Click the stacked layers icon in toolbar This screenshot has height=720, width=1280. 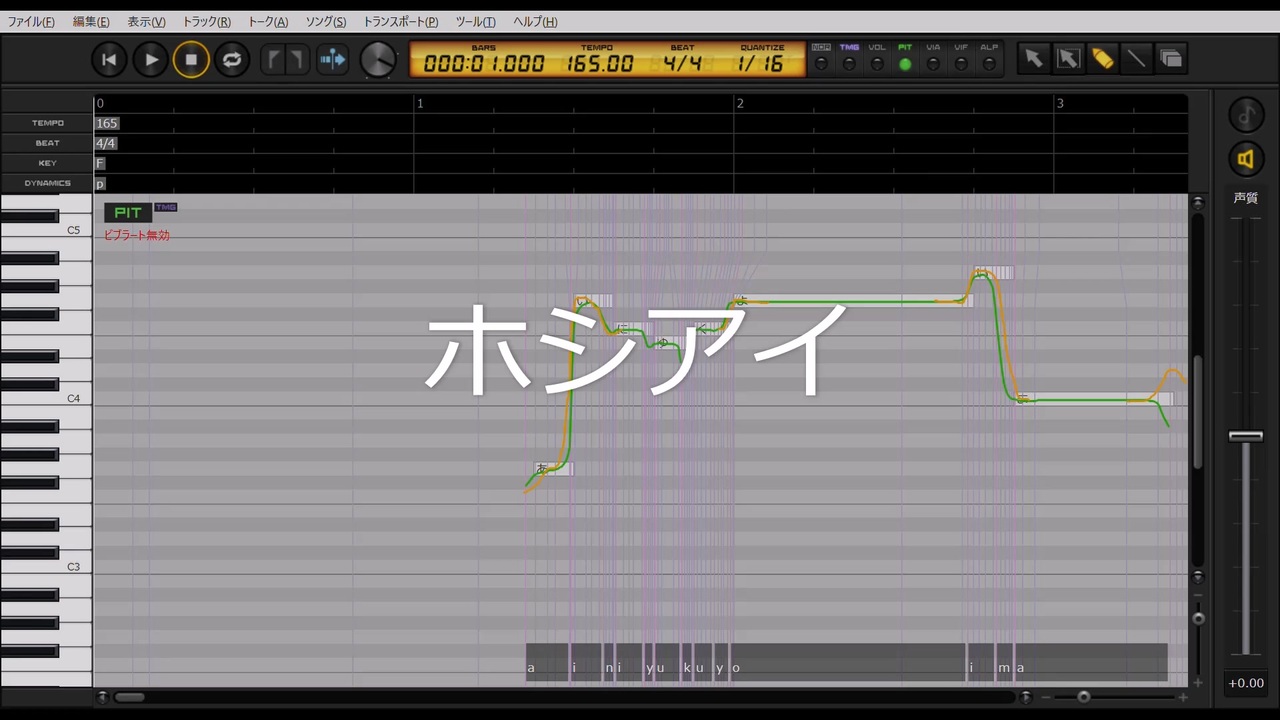1170,59
